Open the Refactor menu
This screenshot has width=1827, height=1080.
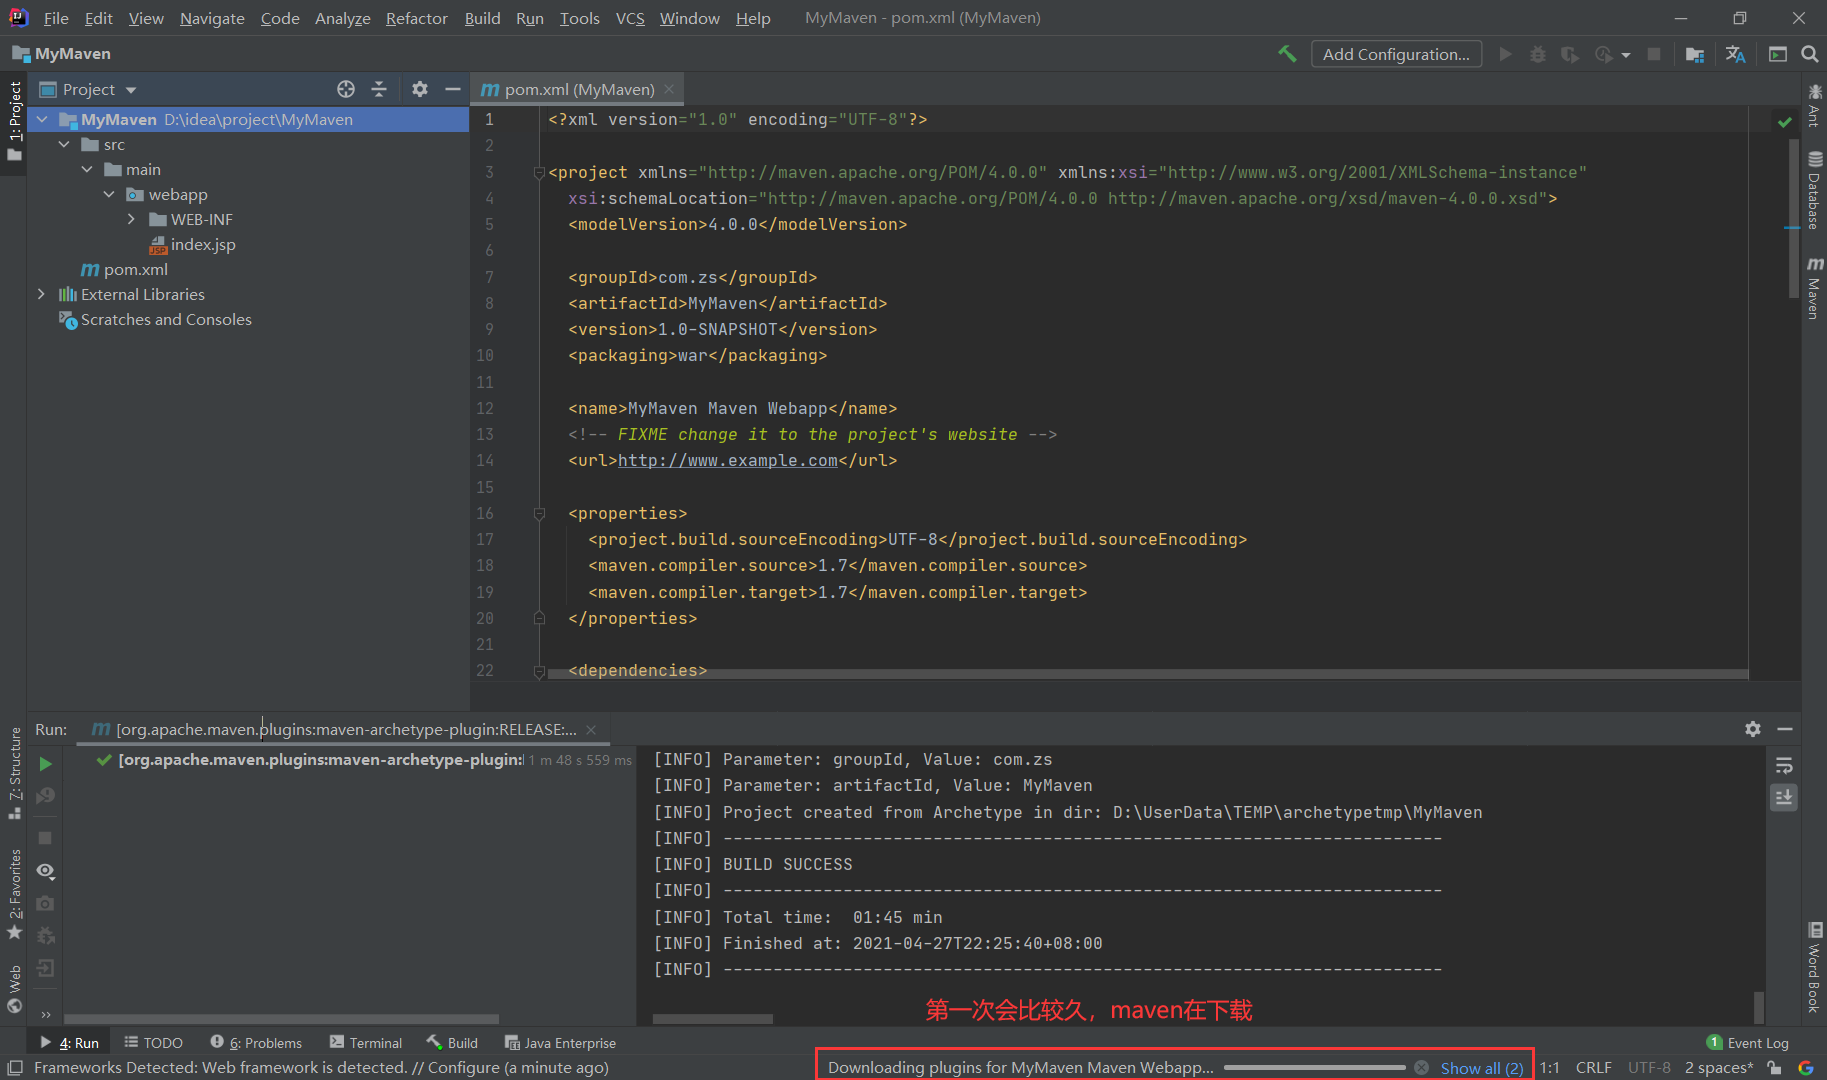tap(416, 18)
